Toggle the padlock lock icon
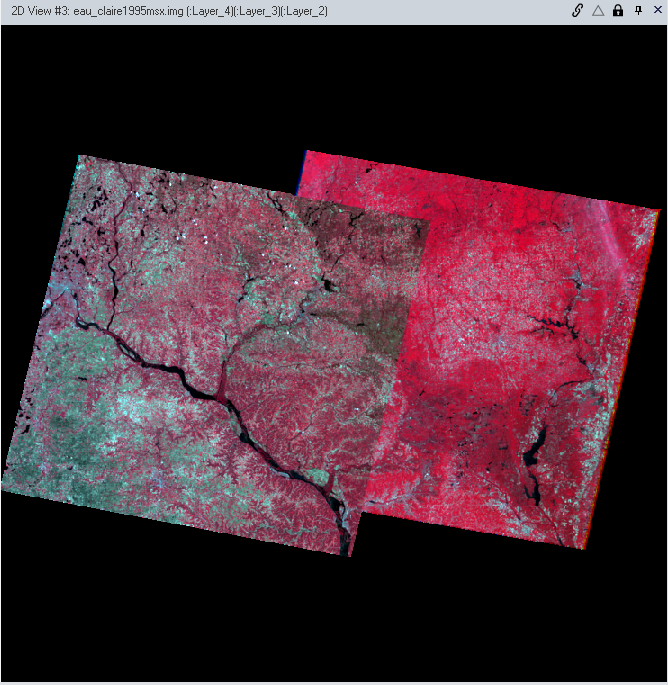668x685 pixels. (x=618, y=10)
